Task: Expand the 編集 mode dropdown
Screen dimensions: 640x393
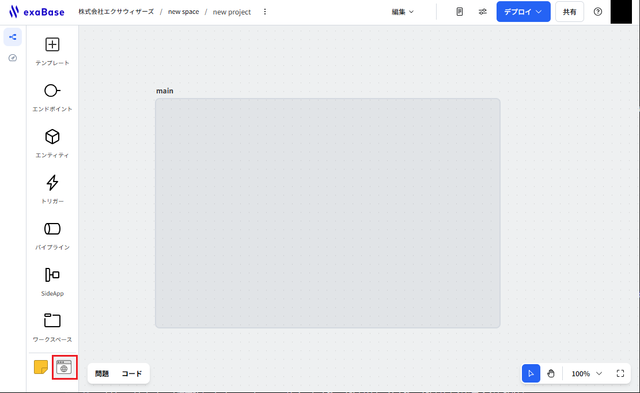Action: point(403,12)
